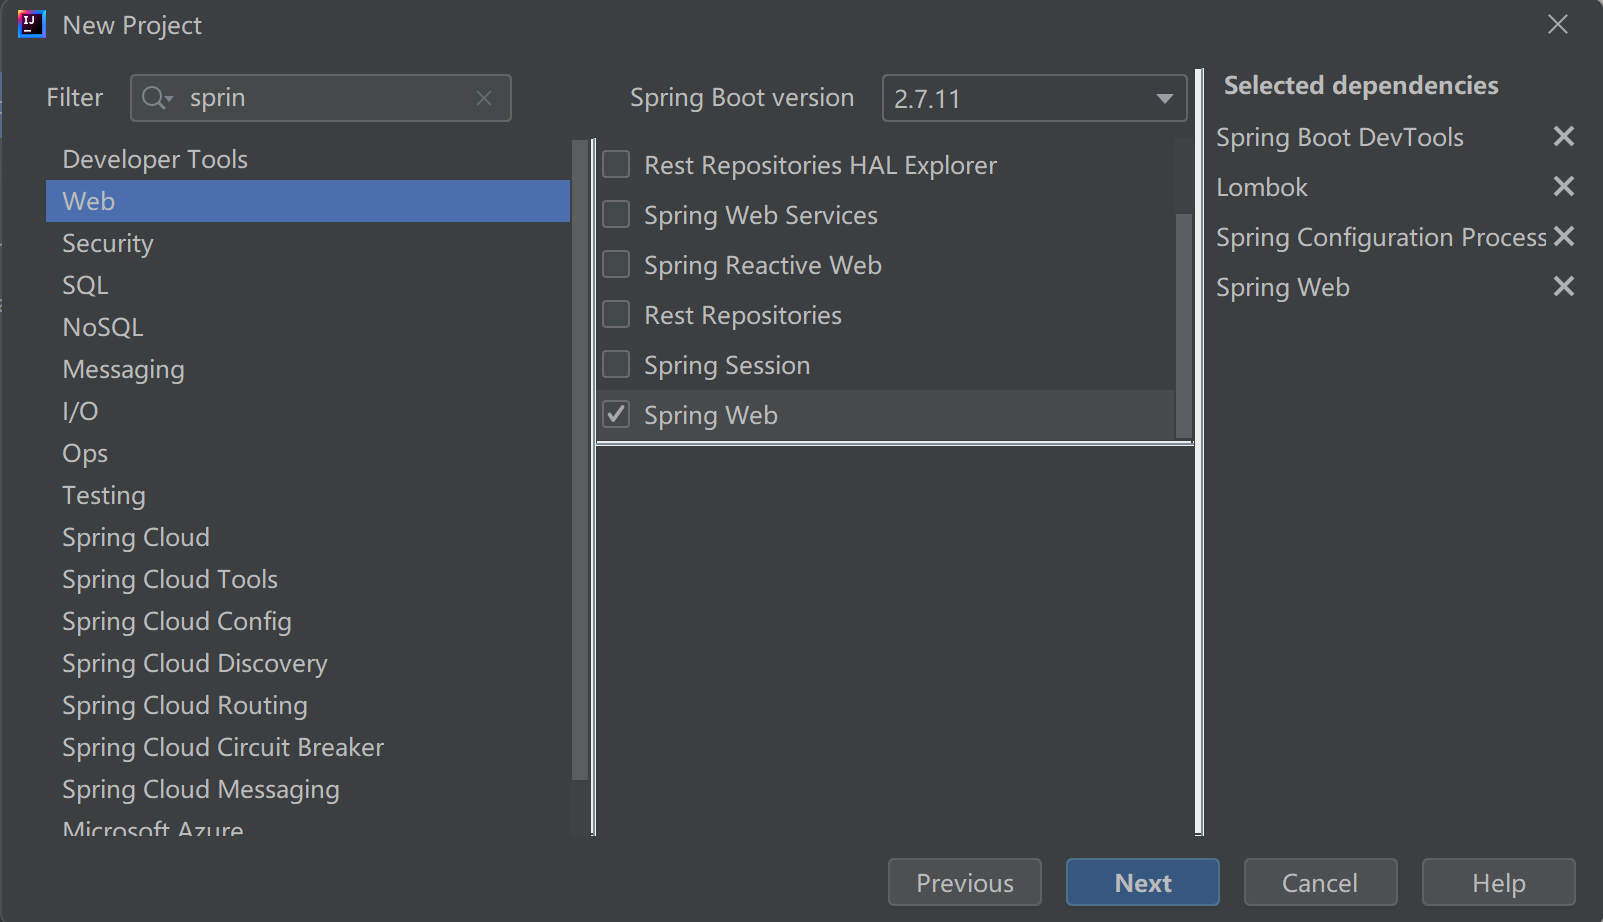Viewport: 1603px width, 922px height.
Task: Click the Spring Boot DevTools entry text
Action: pyautogui.click(x=1339, y=137)
